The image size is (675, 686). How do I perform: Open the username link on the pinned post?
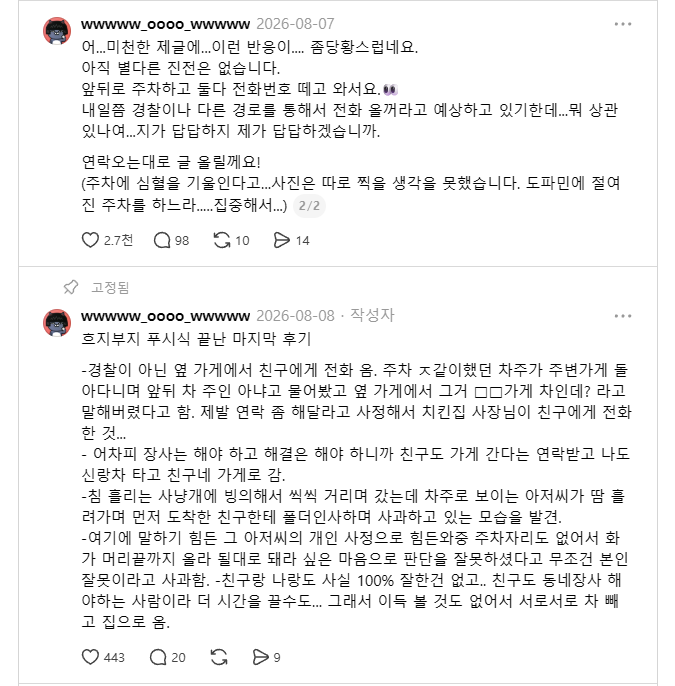tap(165, 316)
